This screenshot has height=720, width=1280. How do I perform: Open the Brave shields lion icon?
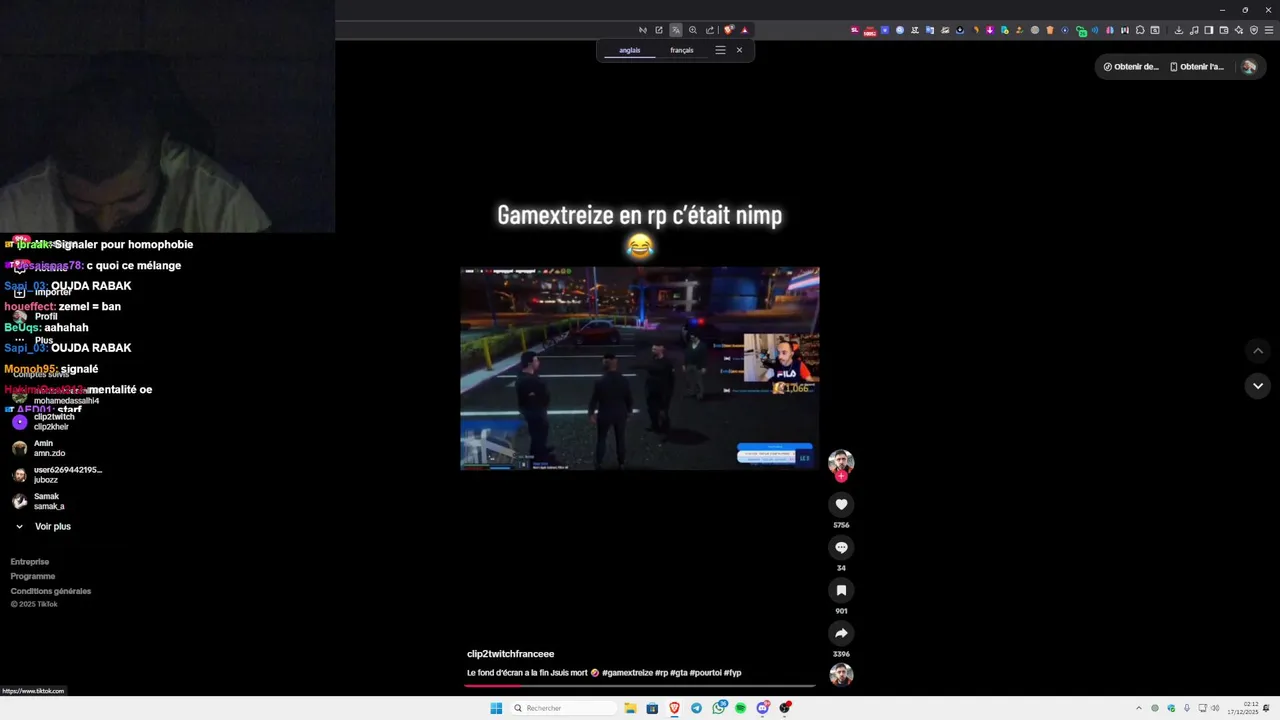point(729,30)
